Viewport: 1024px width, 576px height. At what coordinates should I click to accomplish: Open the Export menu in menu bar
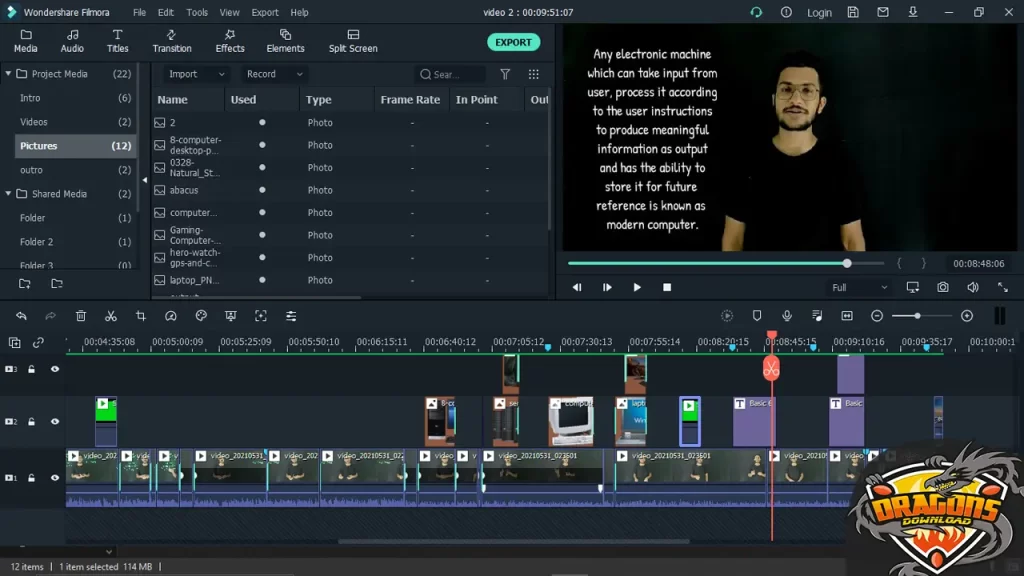265,13
